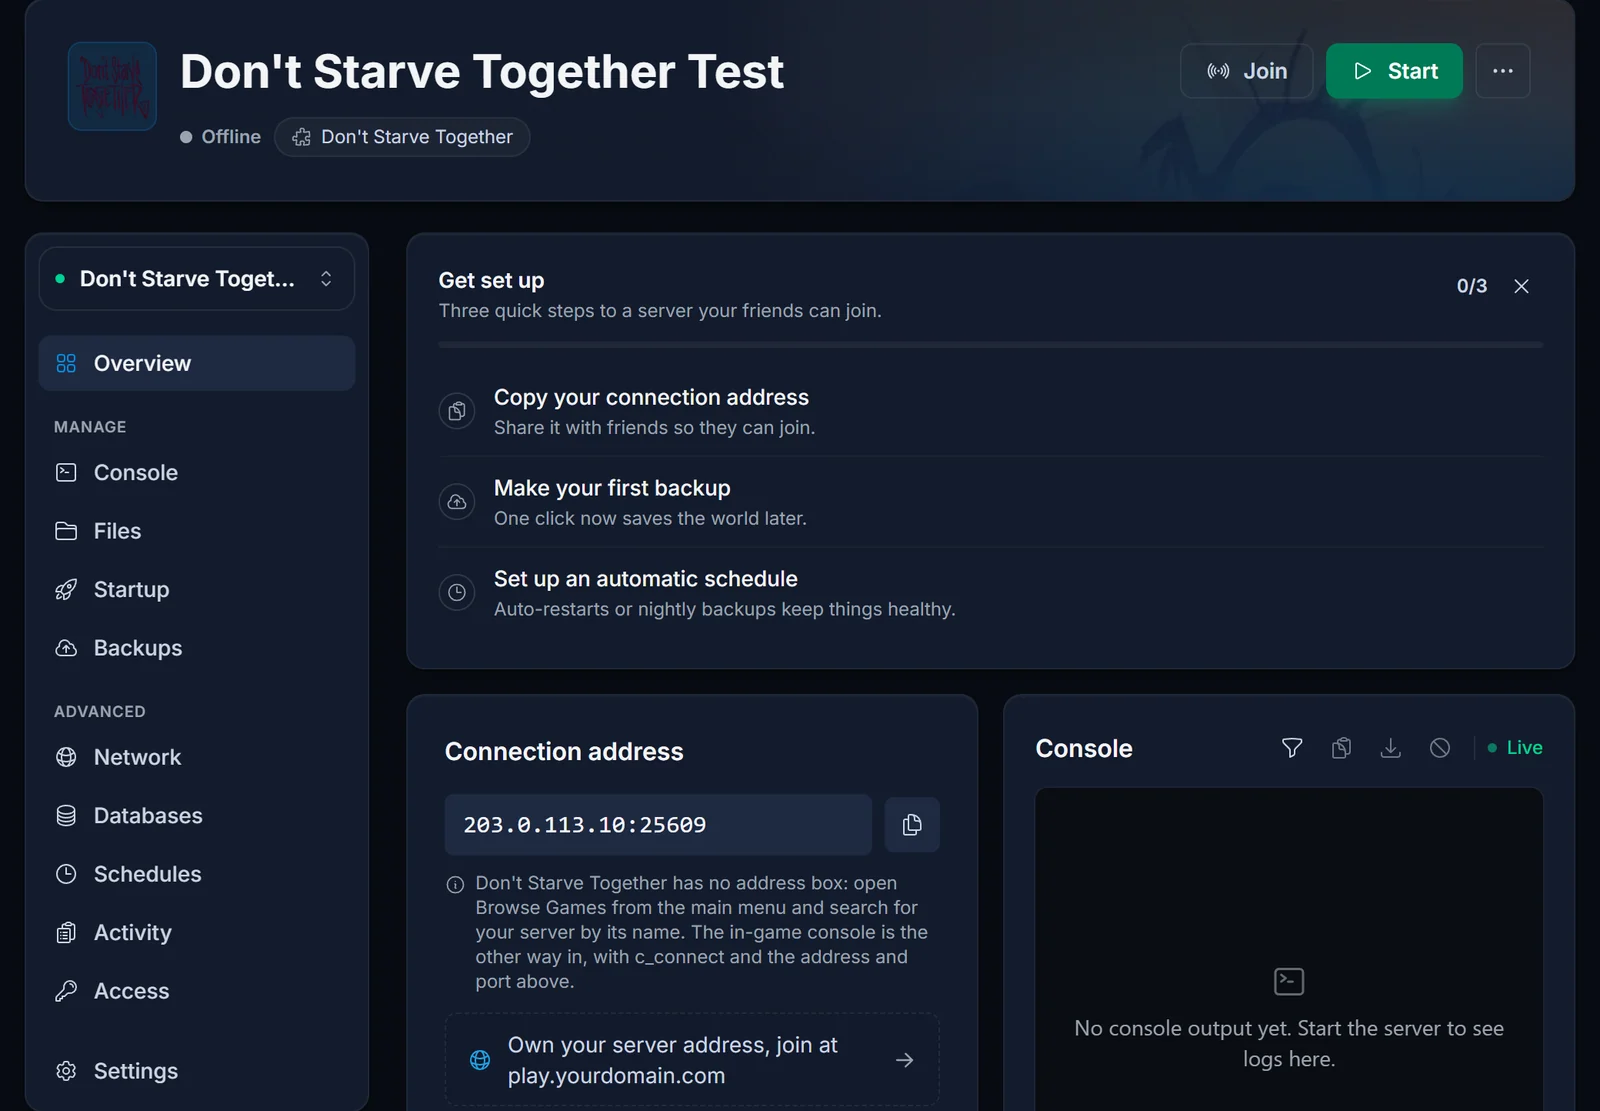Click the Databases cylinder icon
This screenshot has height=1111, width=1600.
(66, 816)
